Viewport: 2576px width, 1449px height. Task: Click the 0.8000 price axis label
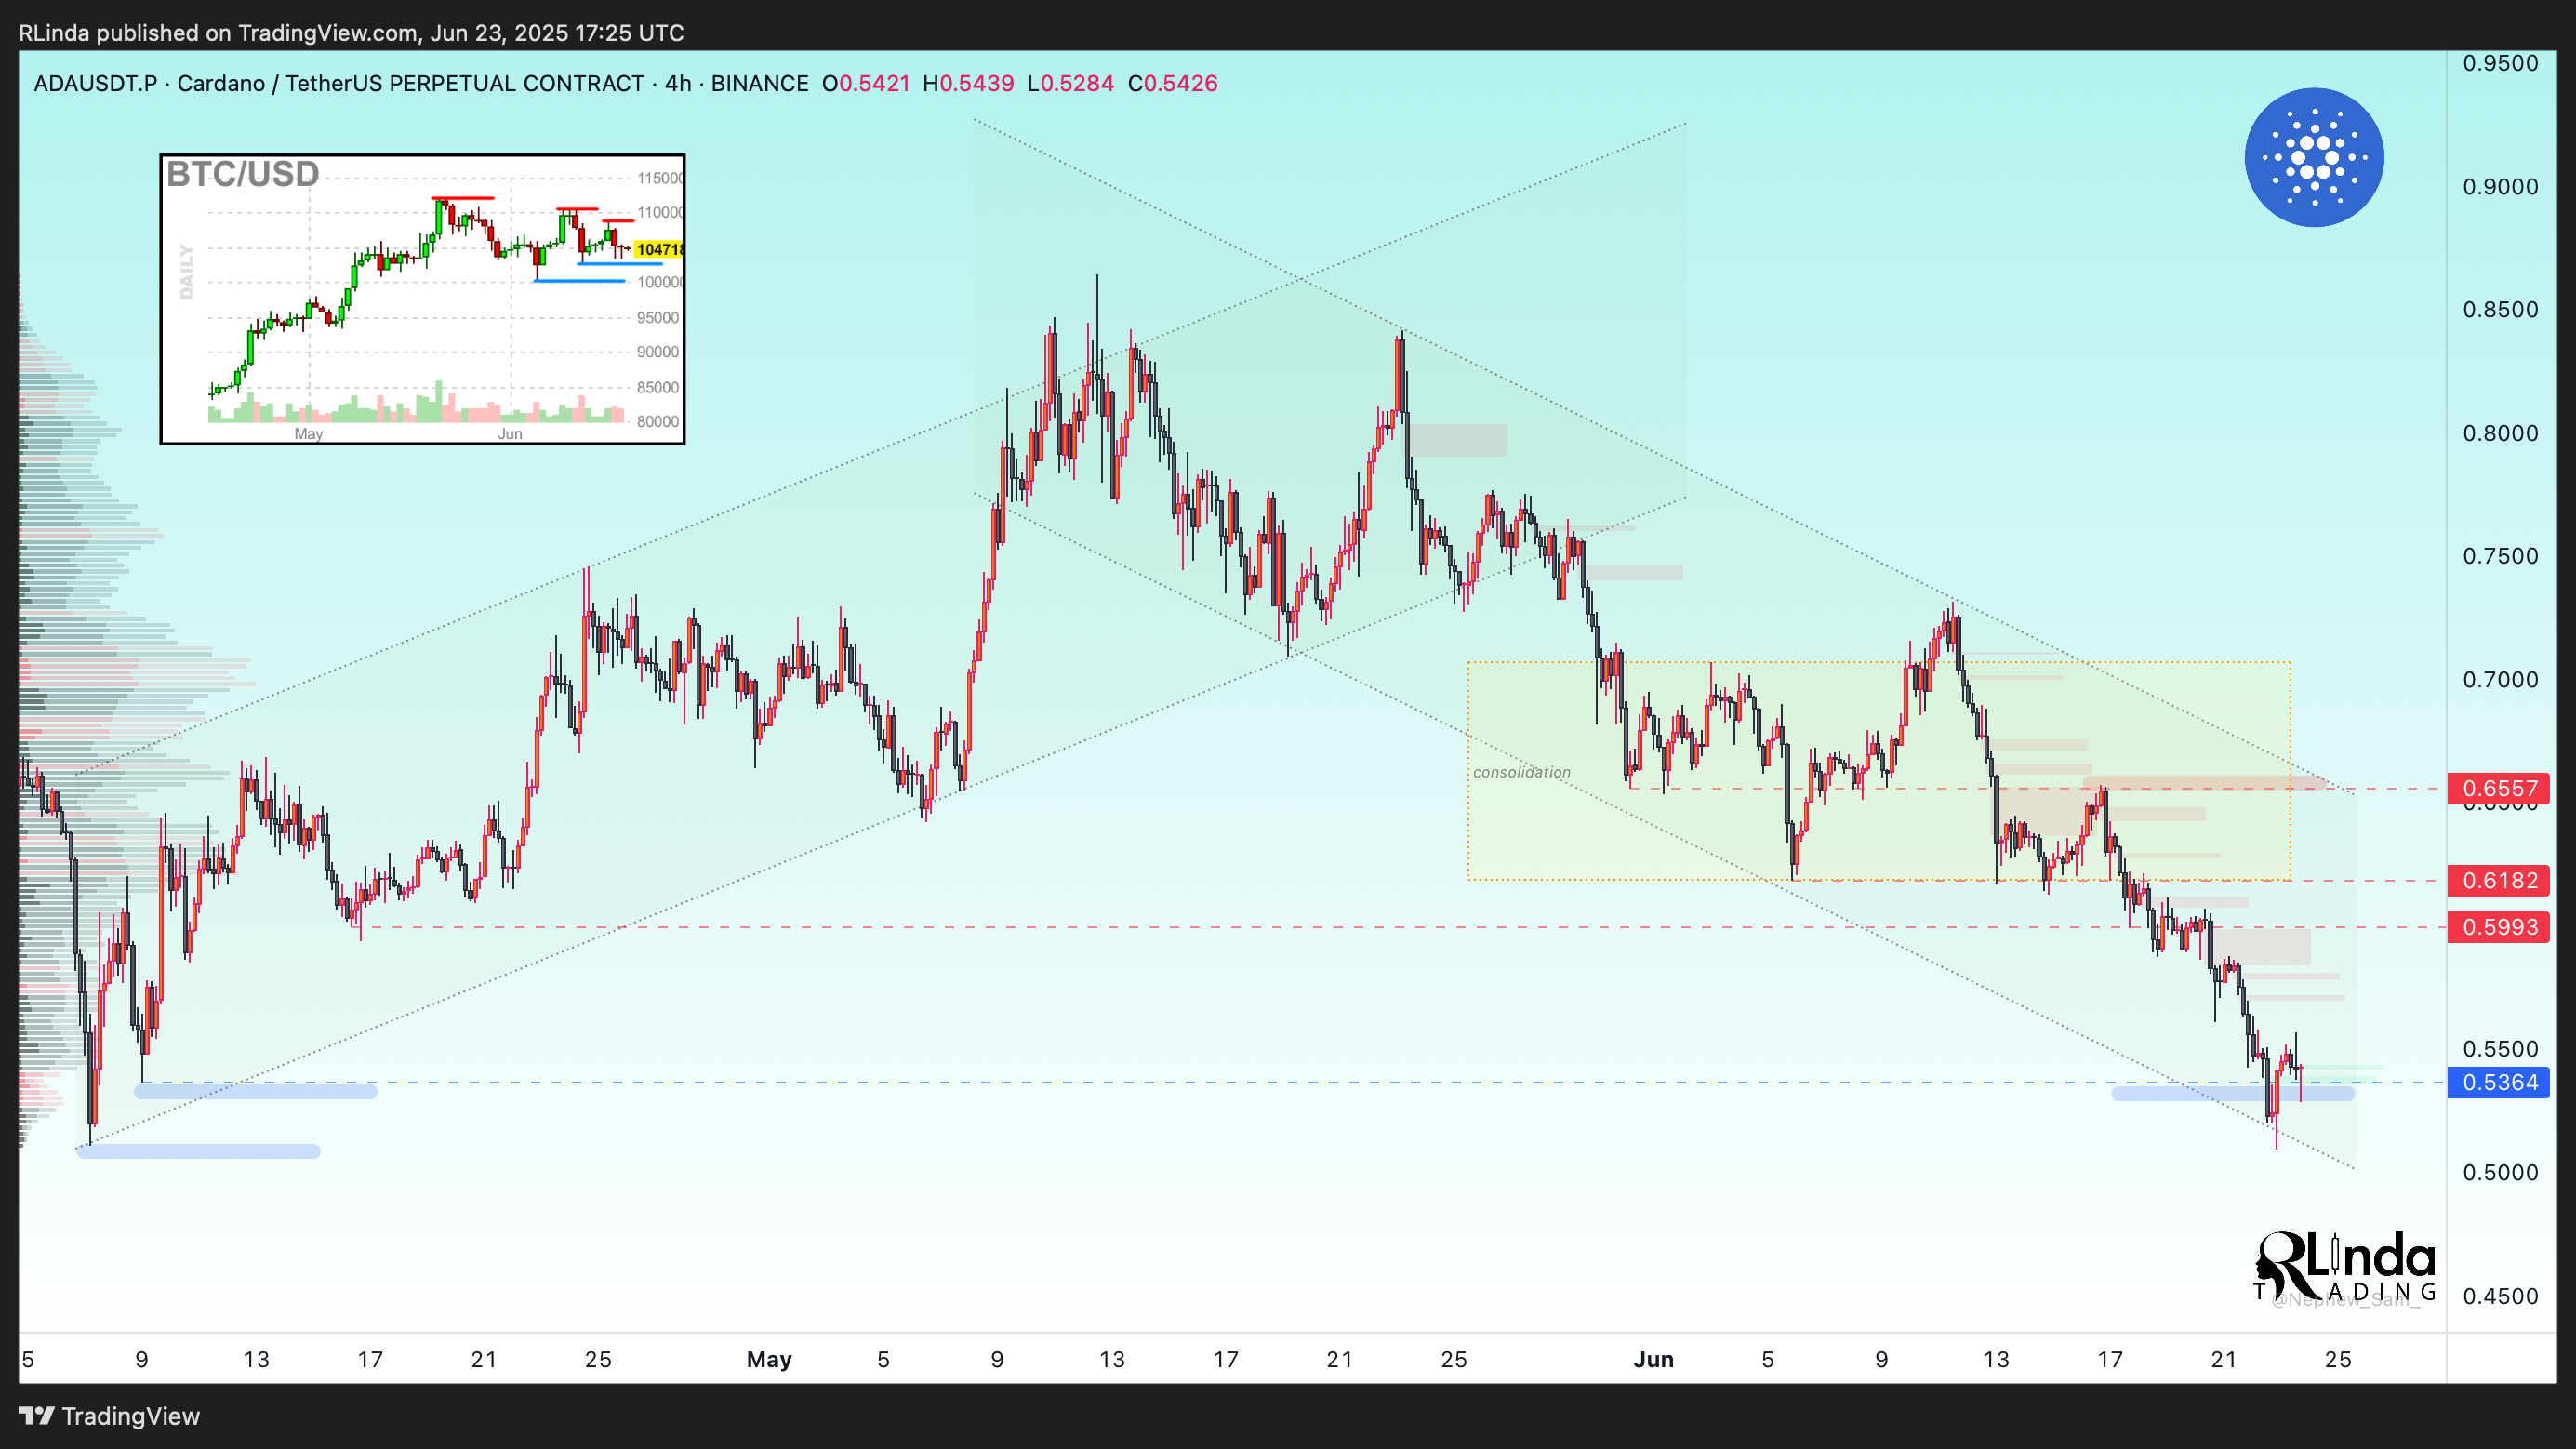(2500, 433)
